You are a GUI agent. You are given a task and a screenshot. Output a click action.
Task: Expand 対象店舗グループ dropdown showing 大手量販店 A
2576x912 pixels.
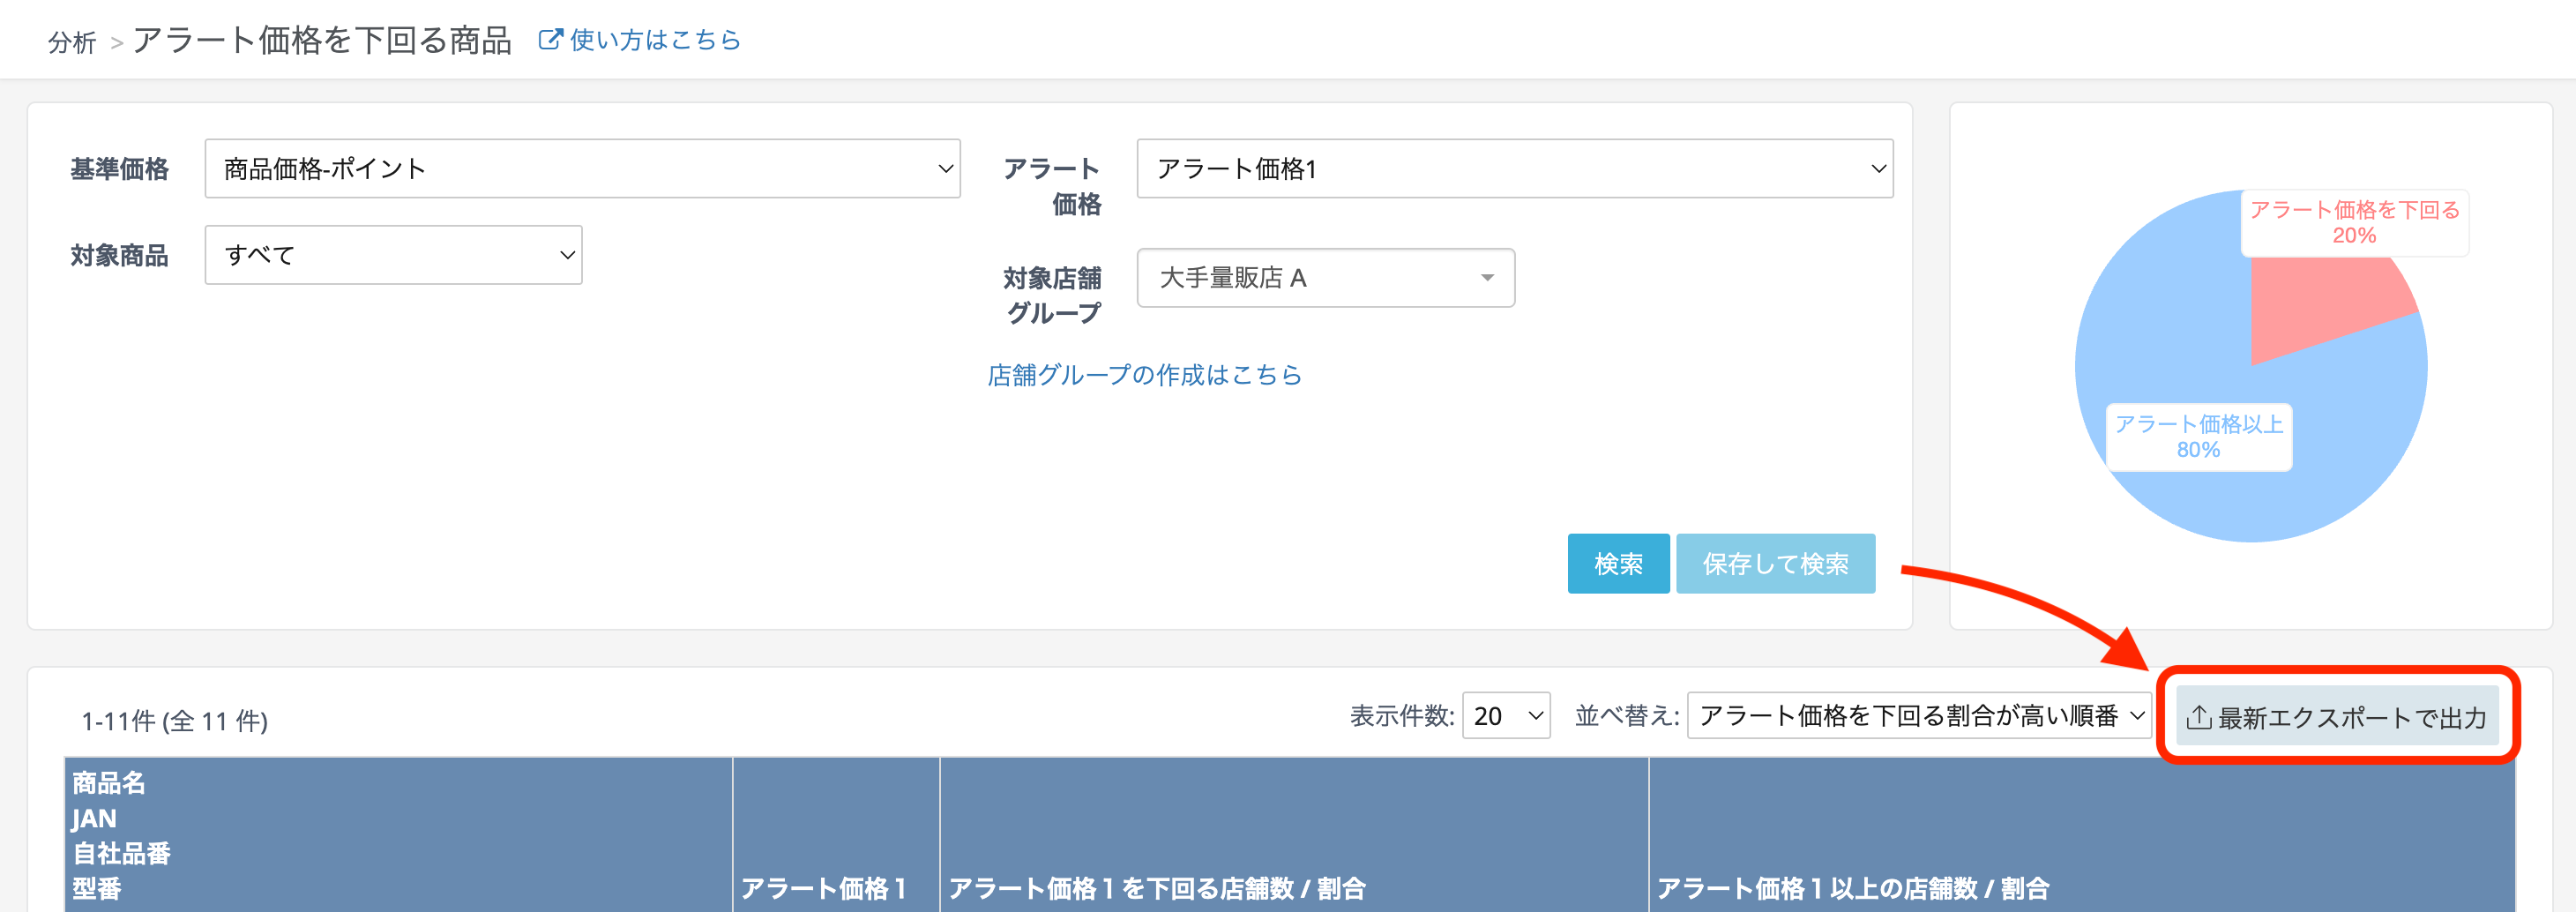[1325, 278]
